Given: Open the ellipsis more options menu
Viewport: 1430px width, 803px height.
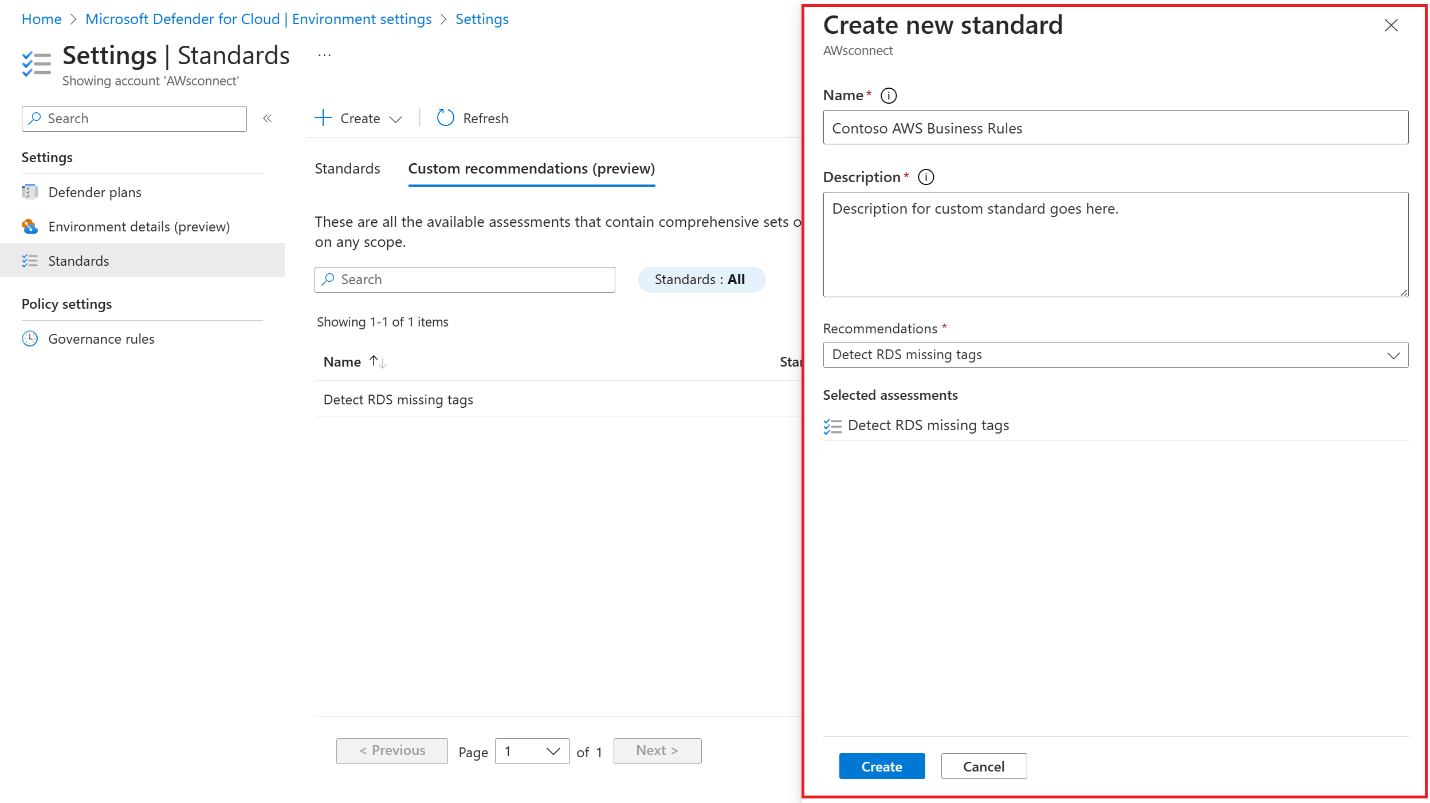Looking at the screenshot, I should click(324, 56).
